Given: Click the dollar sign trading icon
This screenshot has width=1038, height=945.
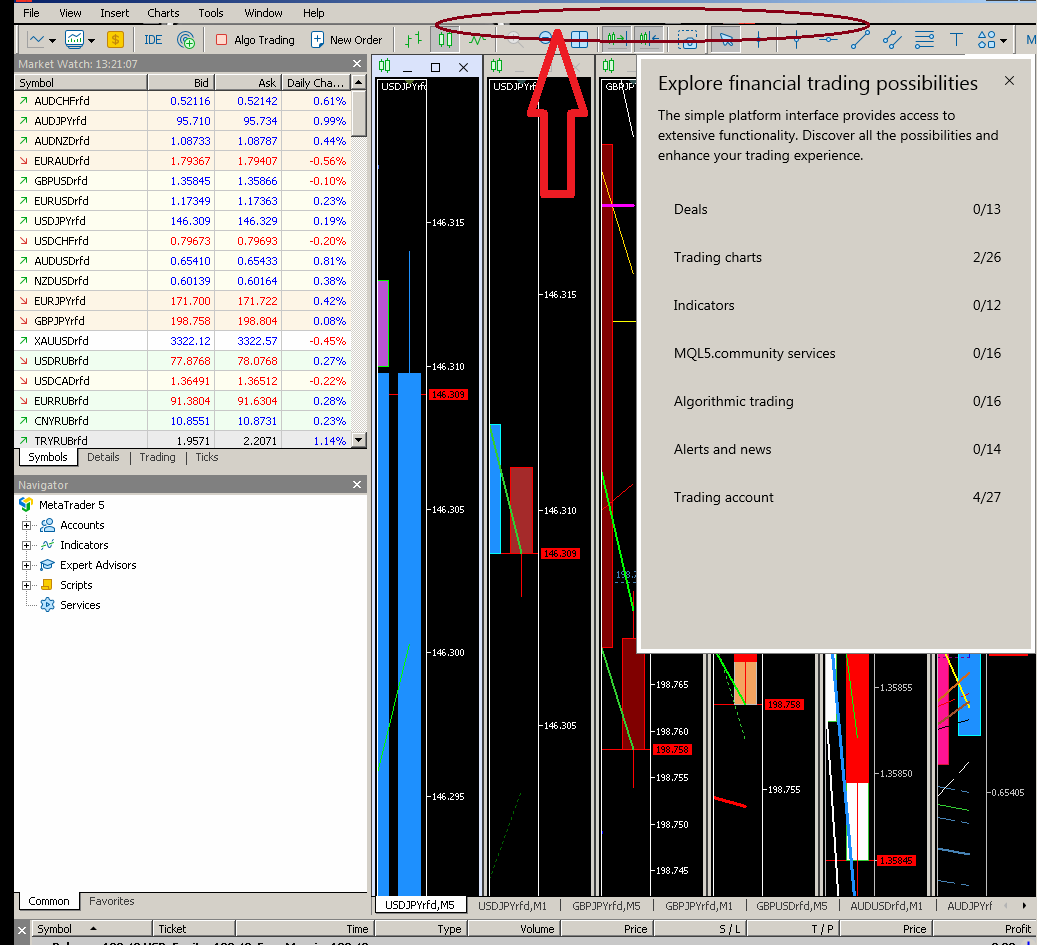Looking at the screenshot, I should [x=115, y=40].
